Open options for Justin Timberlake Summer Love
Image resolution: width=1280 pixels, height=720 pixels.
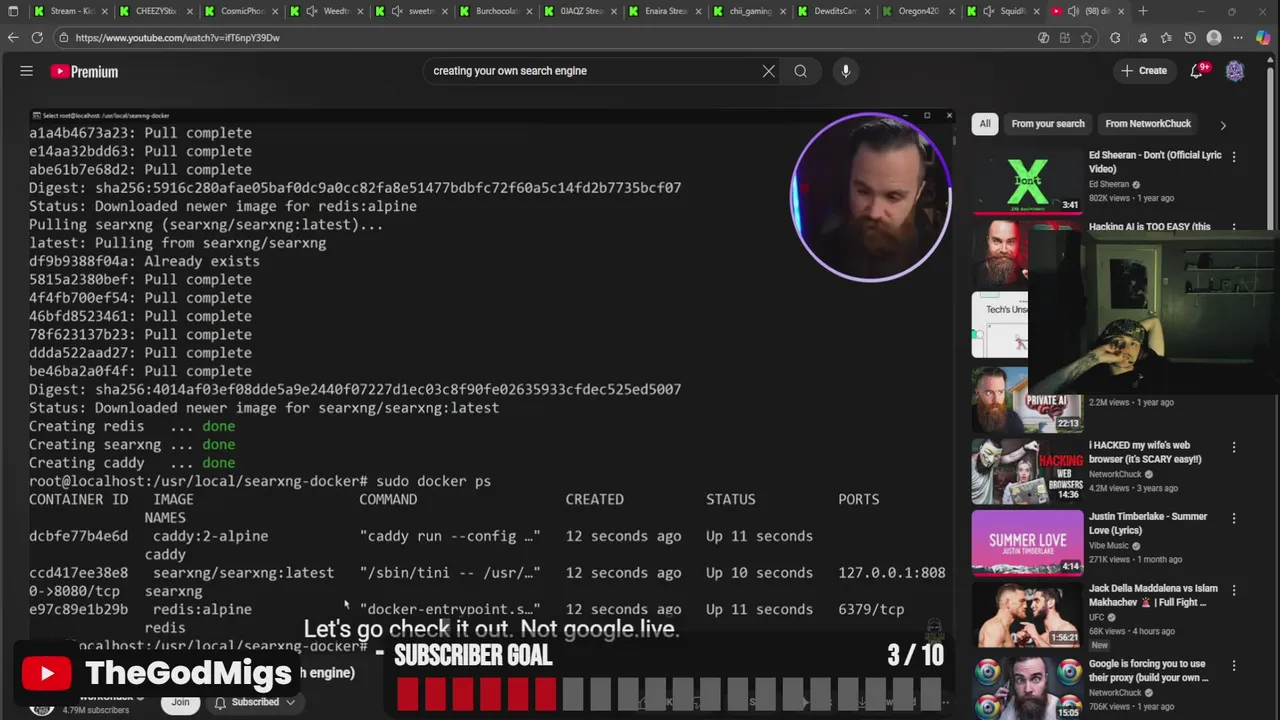(x=1234, y=518)
